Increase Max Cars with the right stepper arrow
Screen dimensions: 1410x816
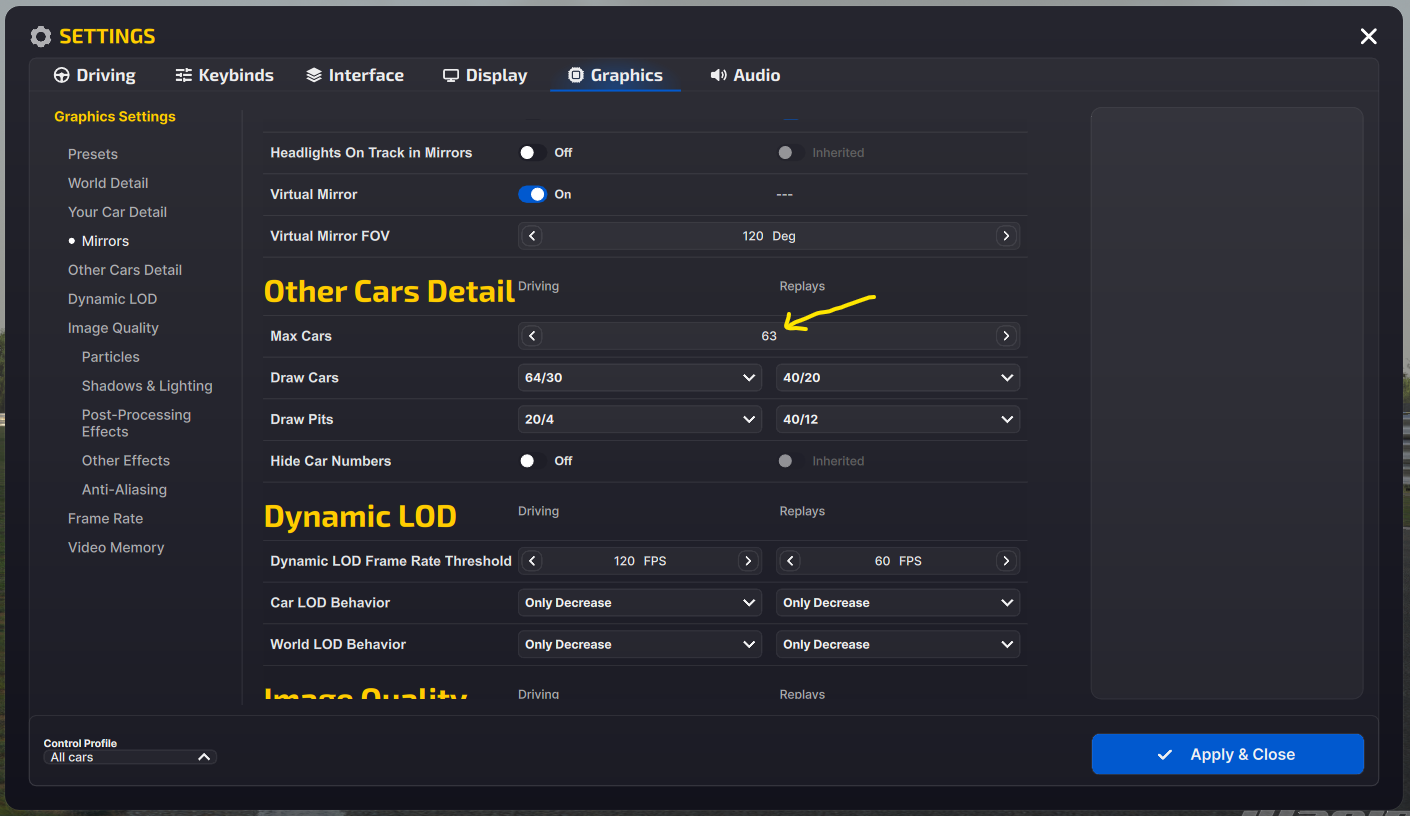(1006, 336)
